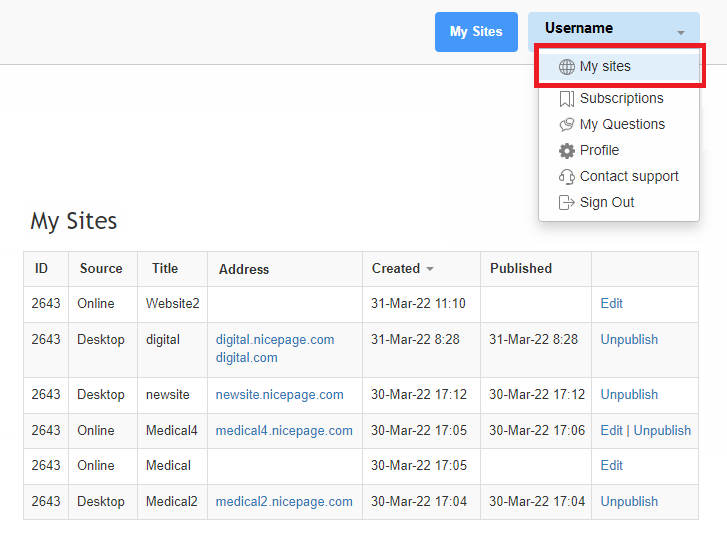Click the chat bubbles icon for My Questions
Viewport: 727px width, 547px height.
(567, 125)
